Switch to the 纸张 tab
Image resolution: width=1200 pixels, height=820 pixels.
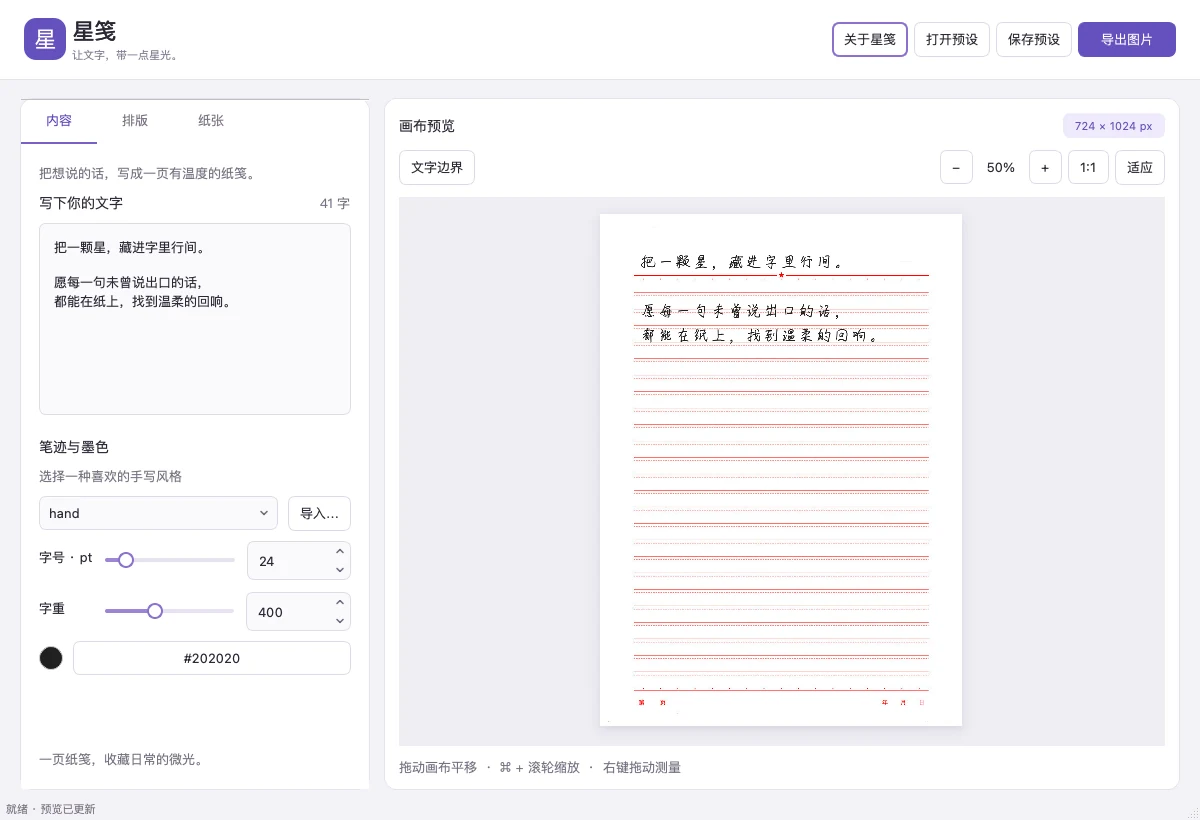tap(211, 121)
